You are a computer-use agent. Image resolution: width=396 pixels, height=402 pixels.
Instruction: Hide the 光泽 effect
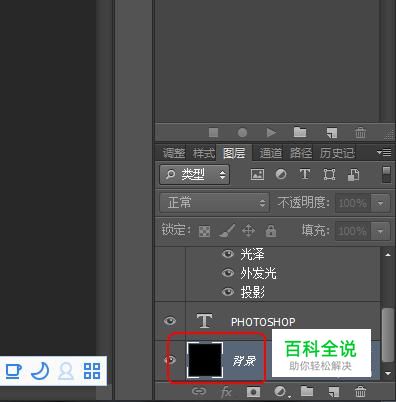click(228, 254)
